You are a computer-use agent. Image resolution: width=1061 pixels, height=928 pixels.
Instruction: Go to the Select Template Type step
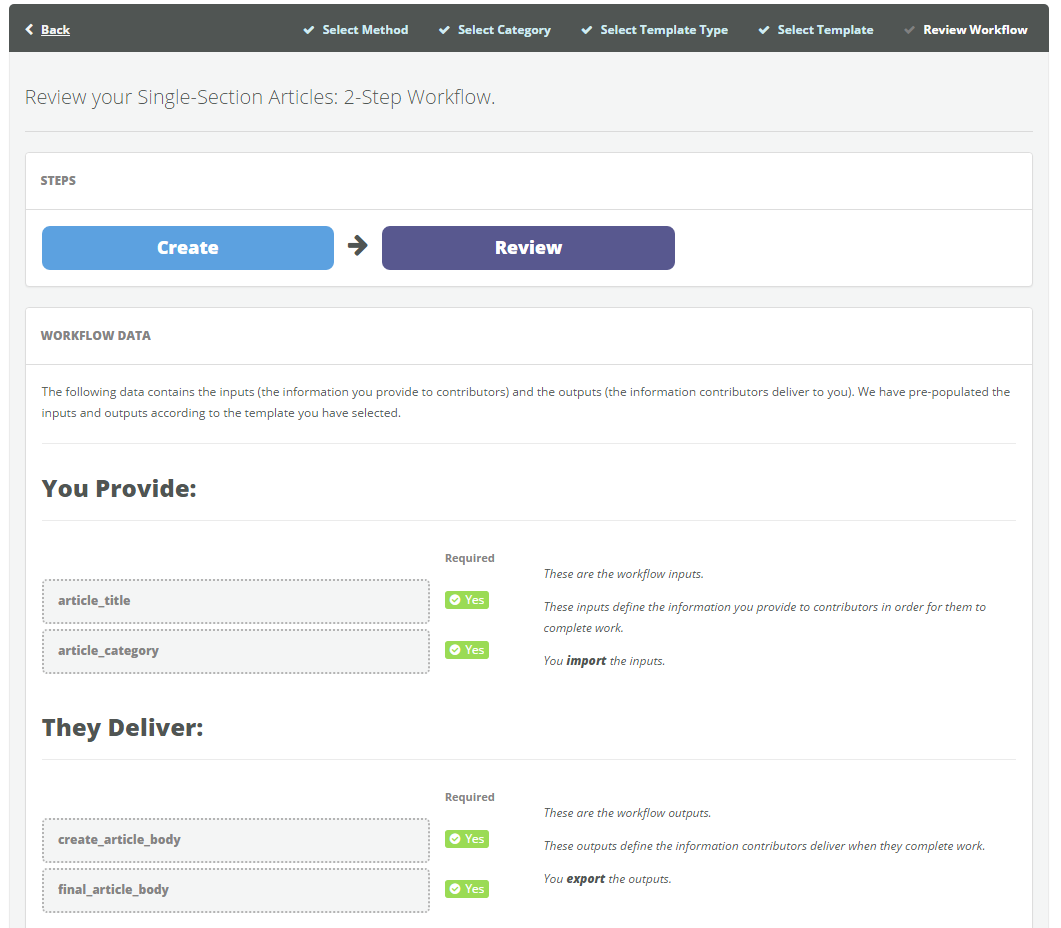(x=664, y=30)
